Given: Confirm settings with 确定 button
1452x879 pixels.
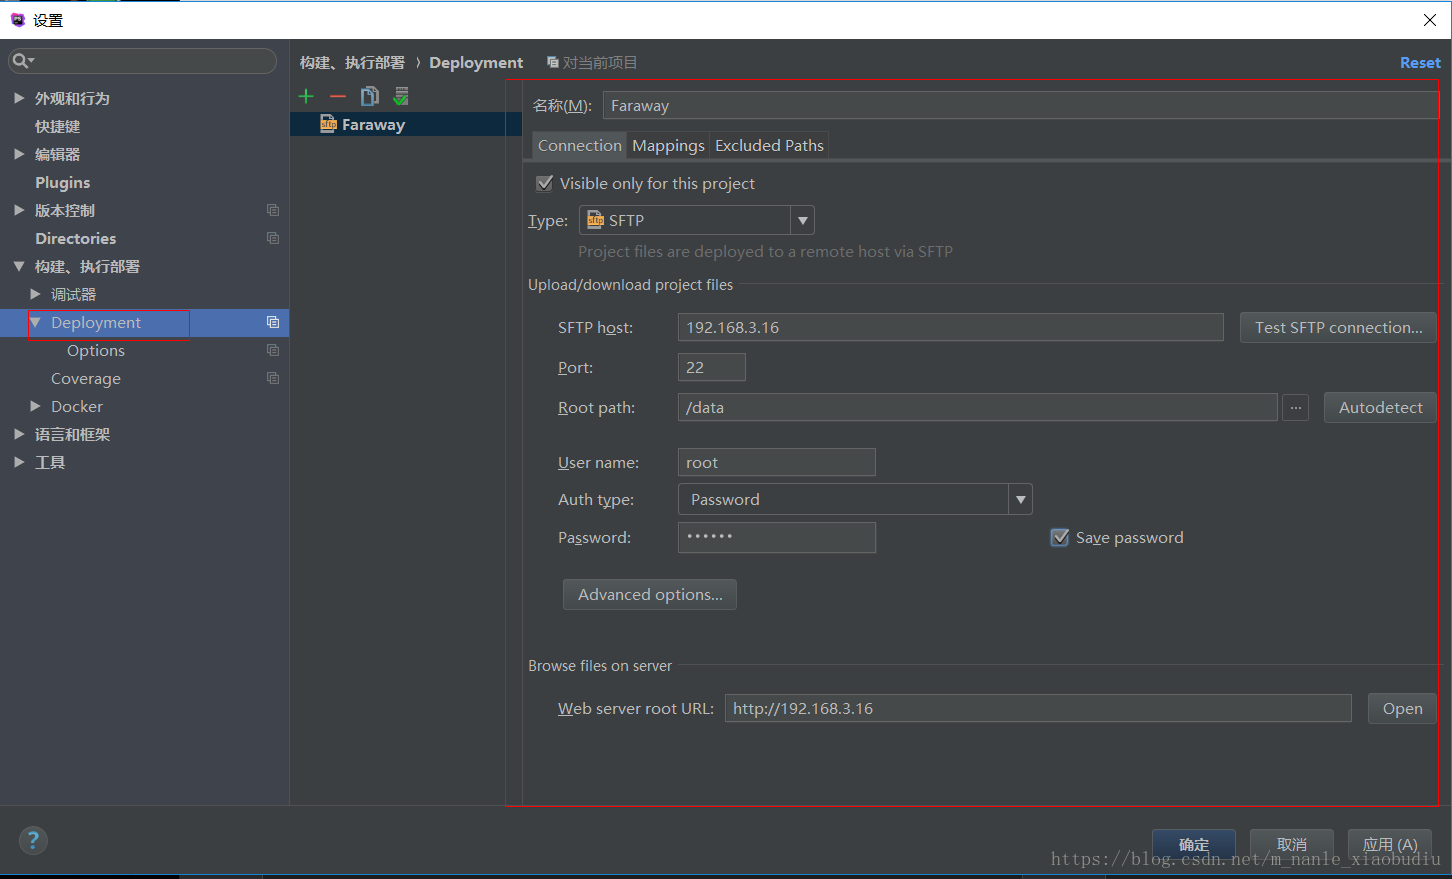Looking at the screenshot, I should [x=1194, y=844].
